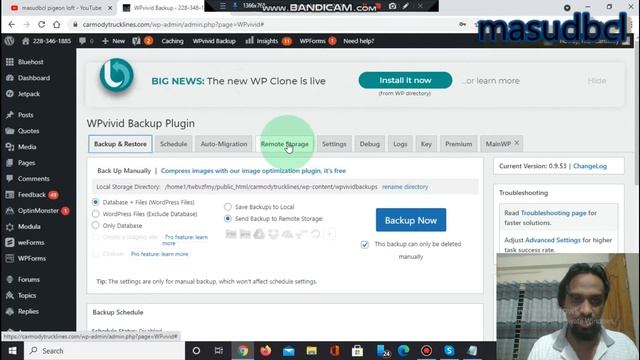Open the Remote Storage tab
Viewport: 640px width, 360px height.
(284, 144)
